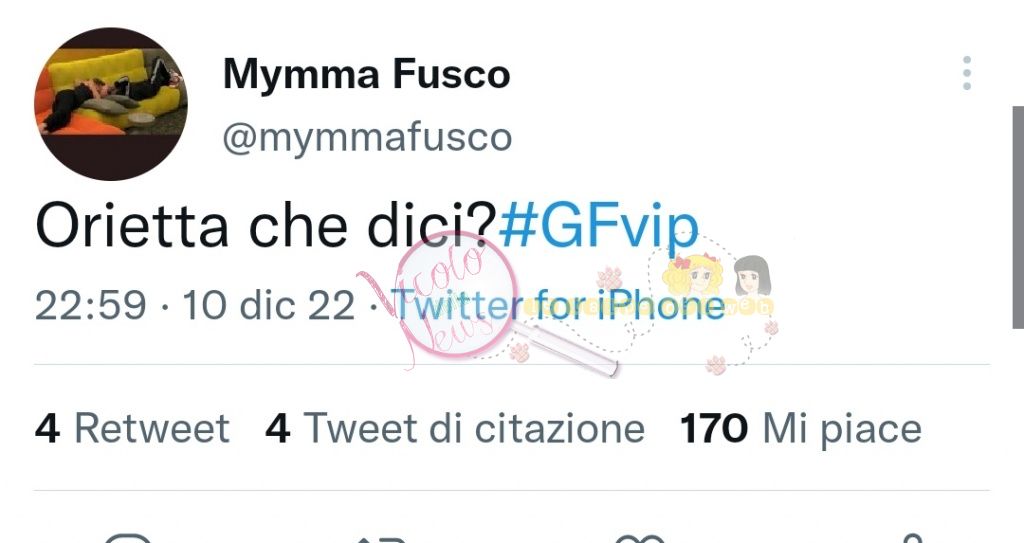The image size is (1024, 543).
Task: Like the tweet with the heart icon
Action: [640, 538]
